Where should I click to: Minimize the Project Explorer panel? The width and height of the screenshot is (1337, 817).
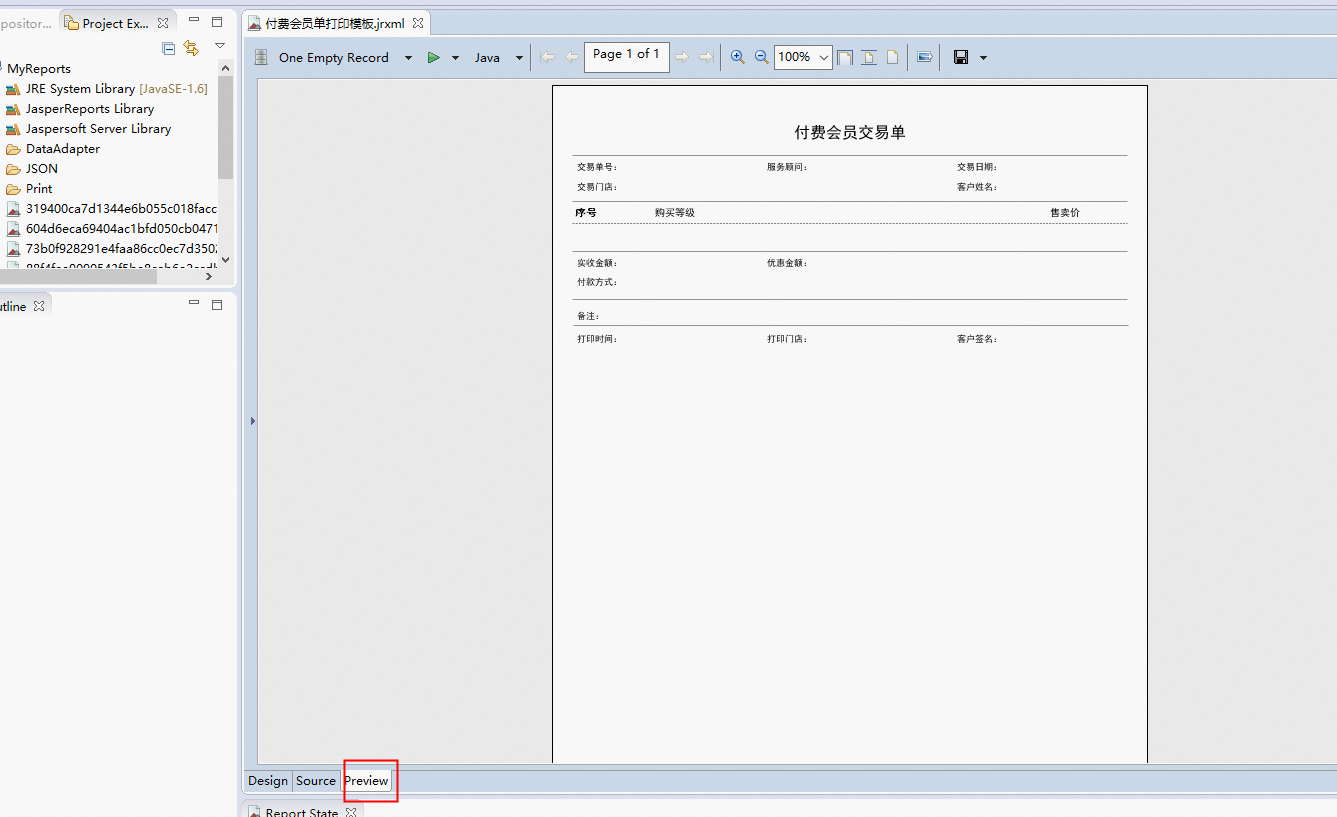click(x=194, y=21)
